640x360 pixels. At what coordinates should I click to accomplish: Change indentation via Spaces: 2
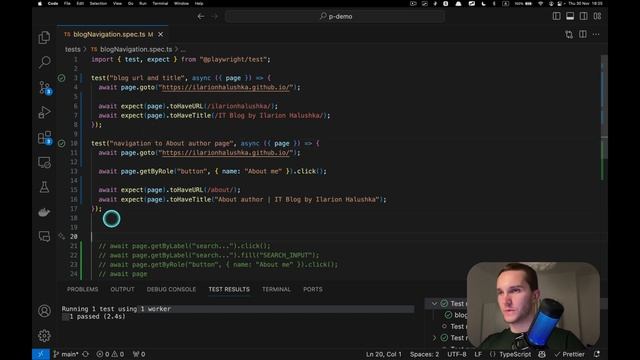pyautogui.click(x=424, y=354)
